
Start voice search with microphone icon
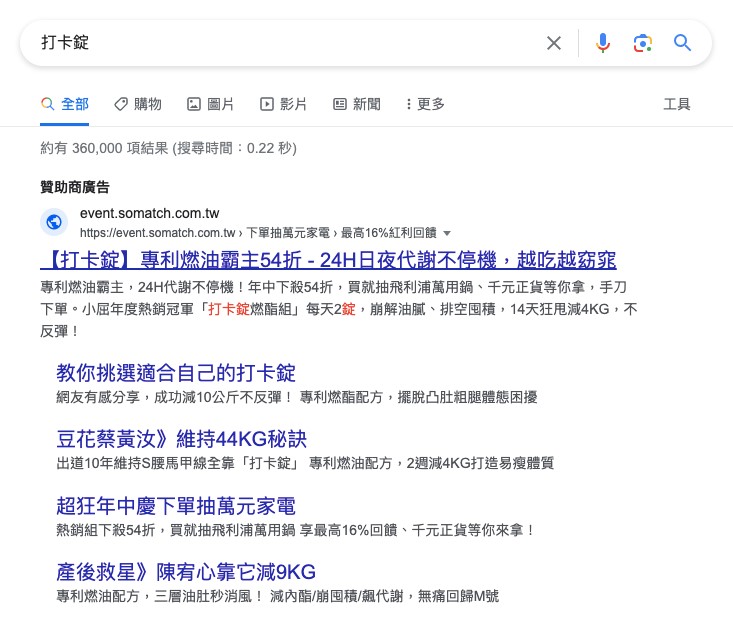point(602,43)
